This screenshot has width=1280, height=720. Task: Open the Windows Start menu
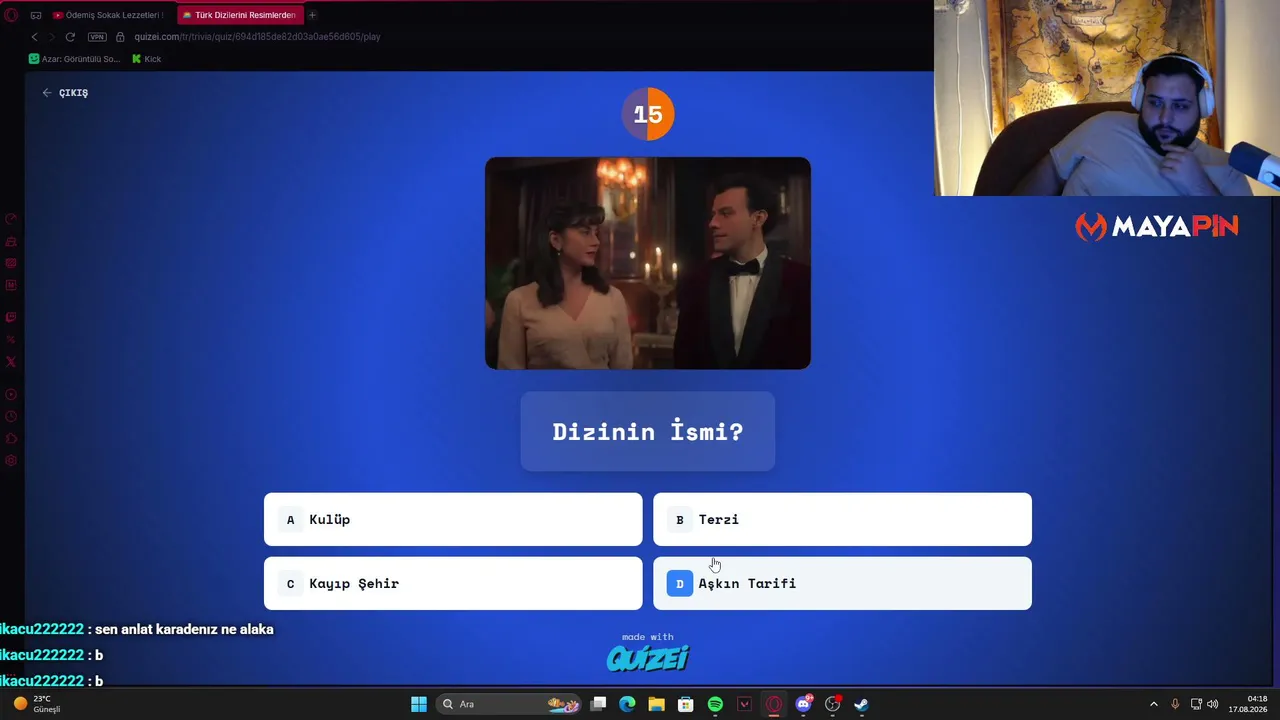pos(419,704)
